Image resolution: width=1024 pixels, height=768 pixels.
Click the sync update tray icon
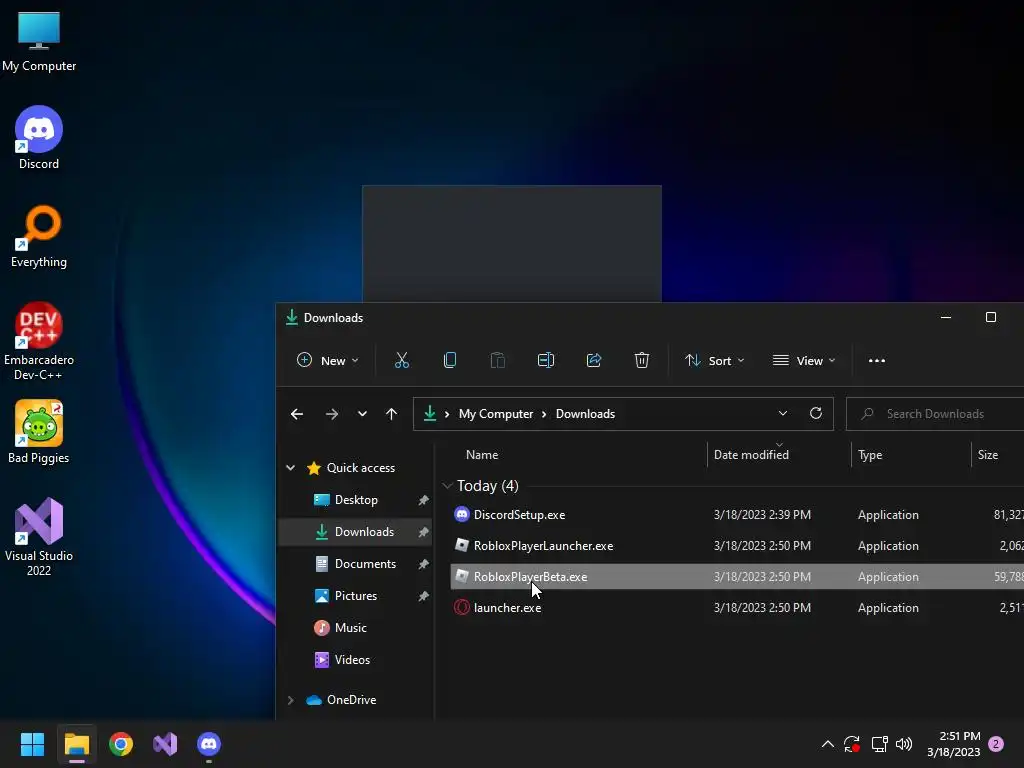(852, 744)
